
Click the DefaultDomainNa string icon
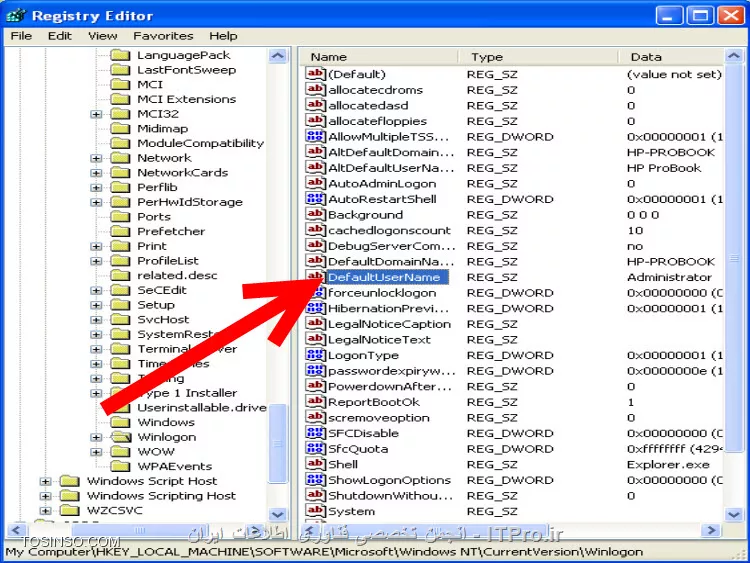tap(315, 261)
